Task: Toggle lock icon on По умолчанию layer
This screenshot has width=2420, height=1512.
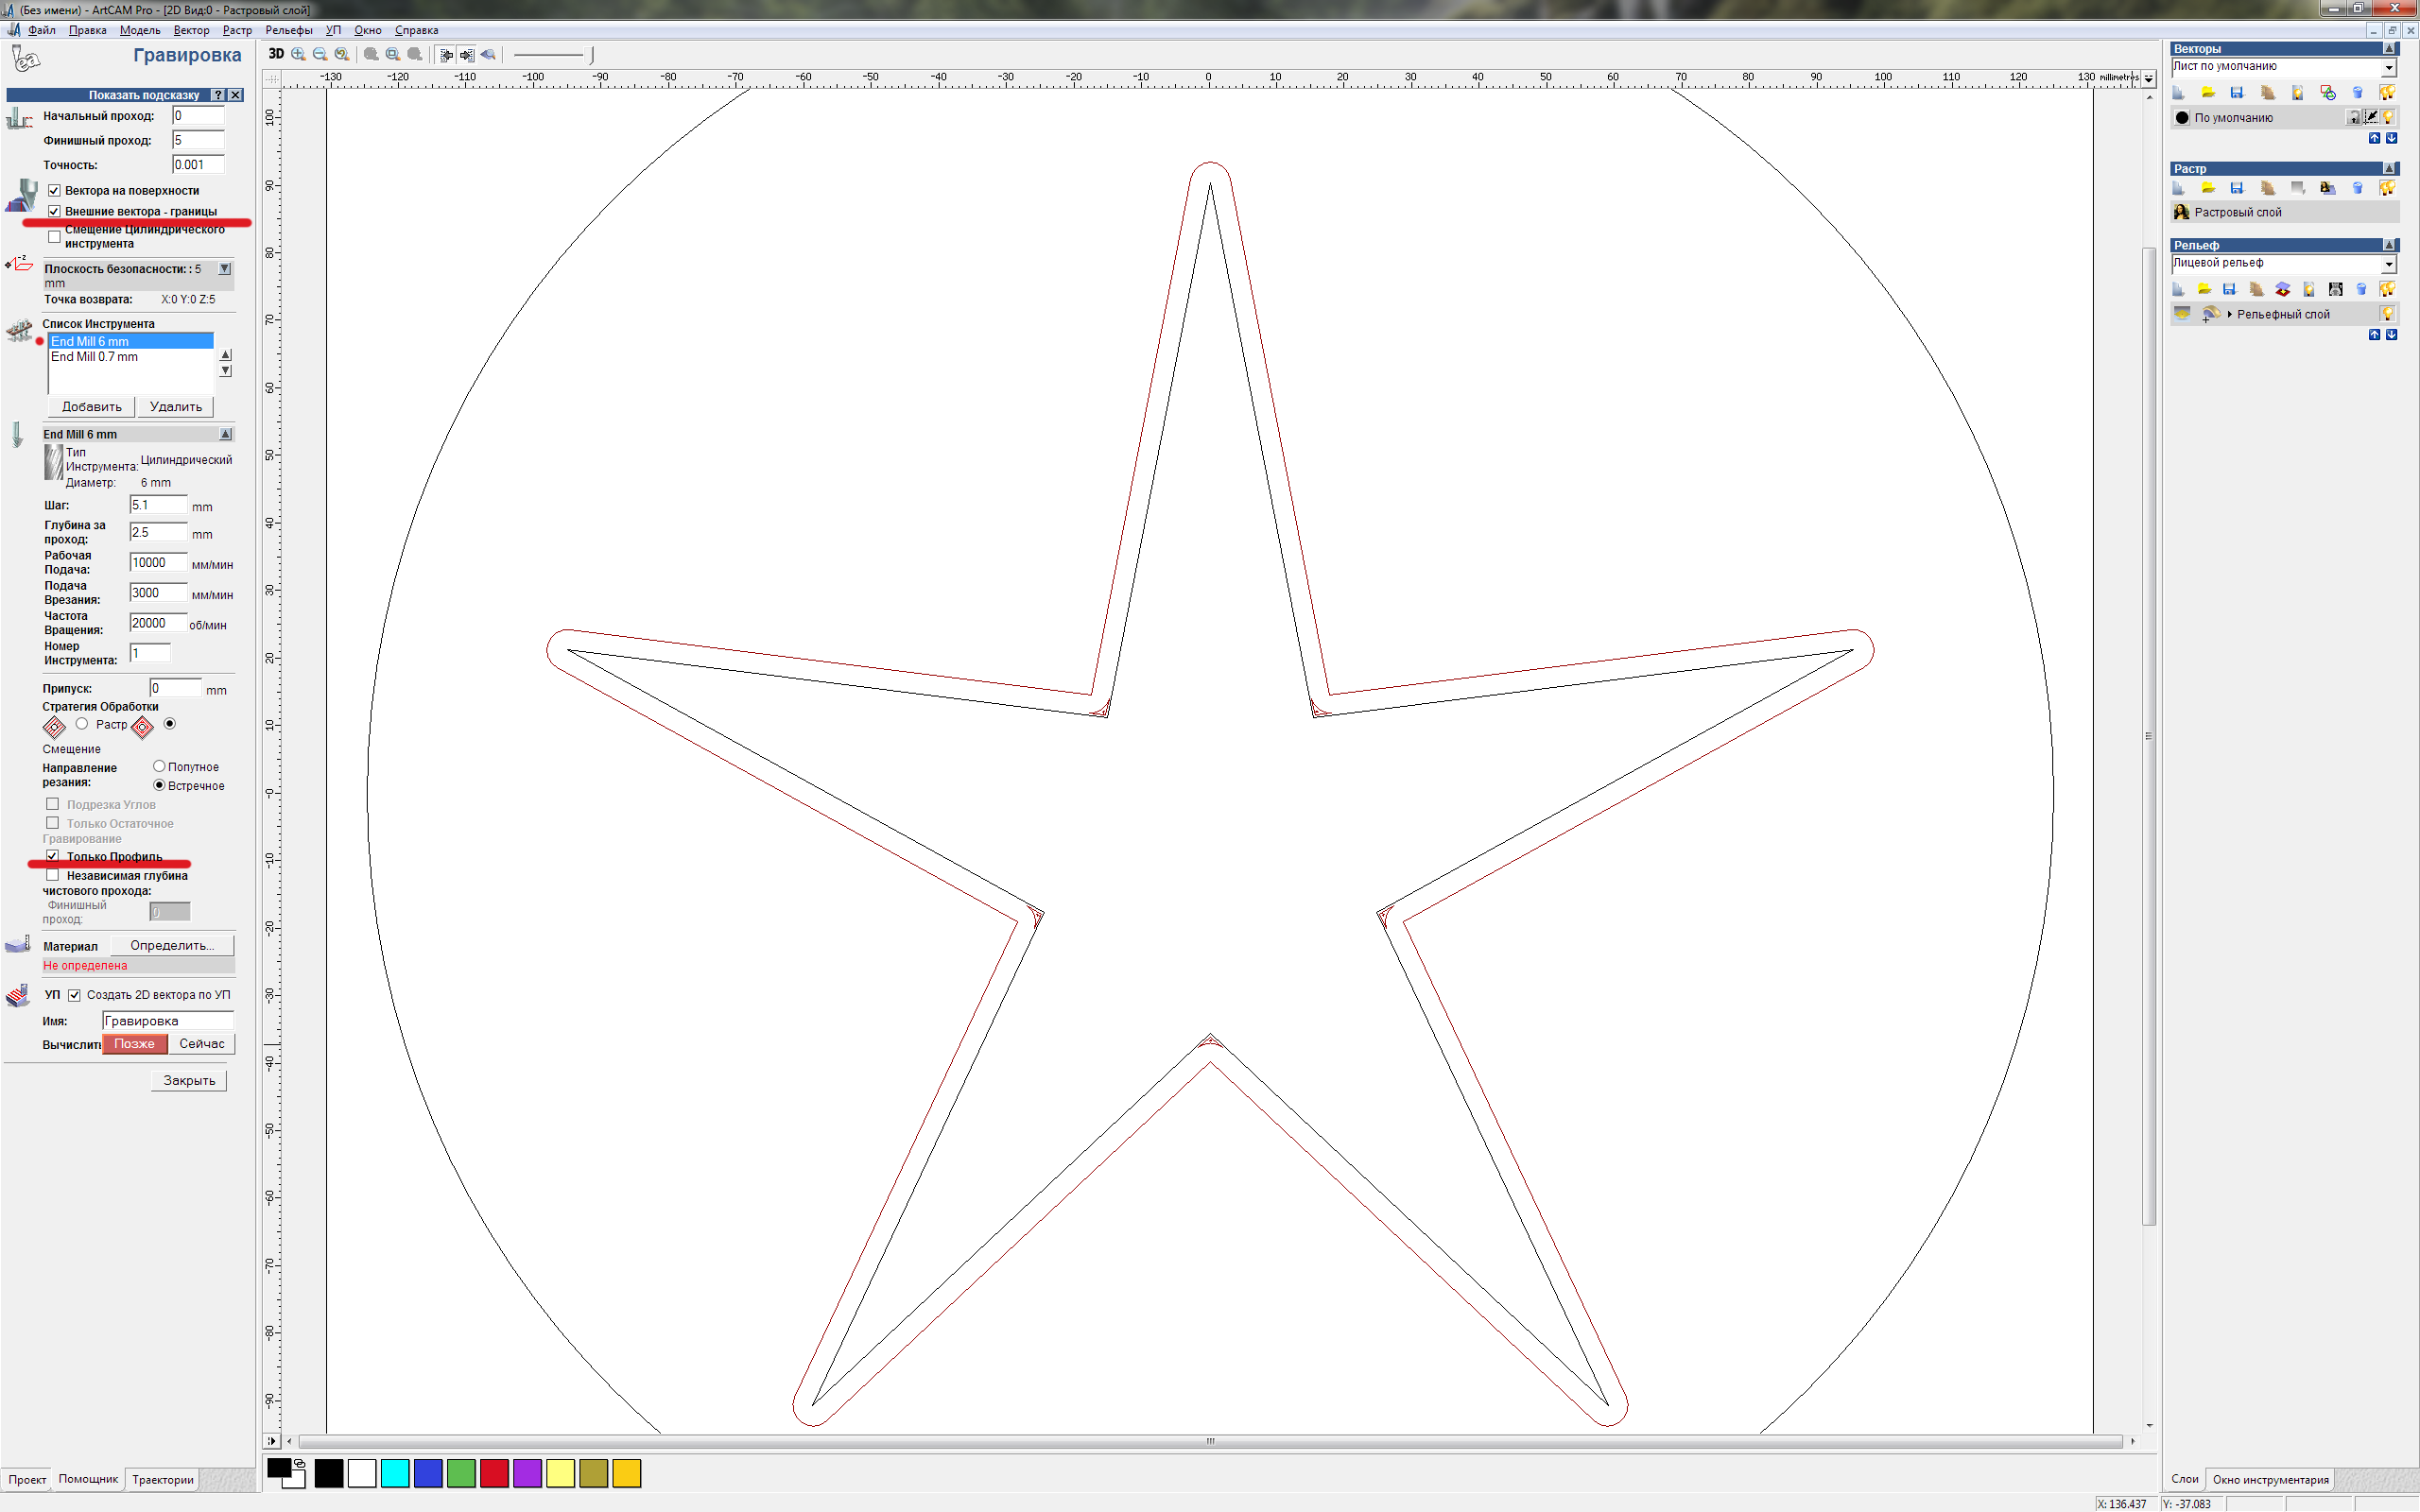Action: 2354,118
